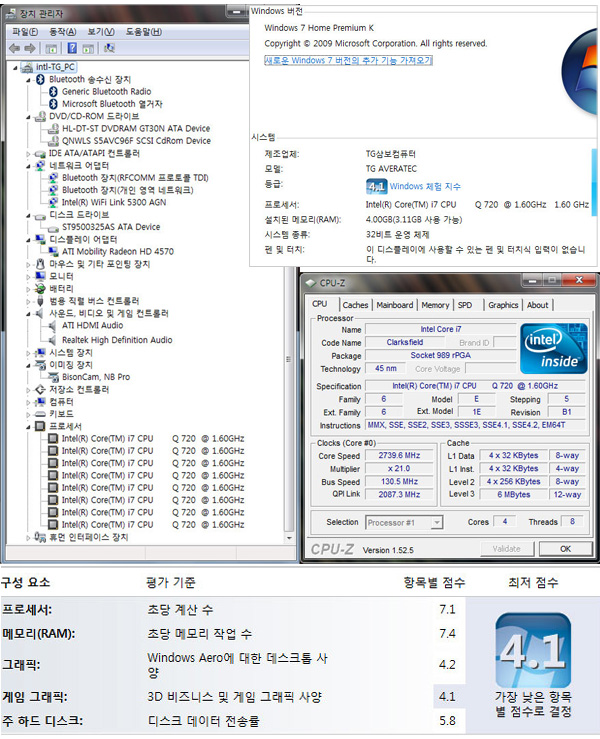The image size is (600, 739).
Task: Click the Intel inside logo in CPU-Z
Action: [x=554, y=349]
